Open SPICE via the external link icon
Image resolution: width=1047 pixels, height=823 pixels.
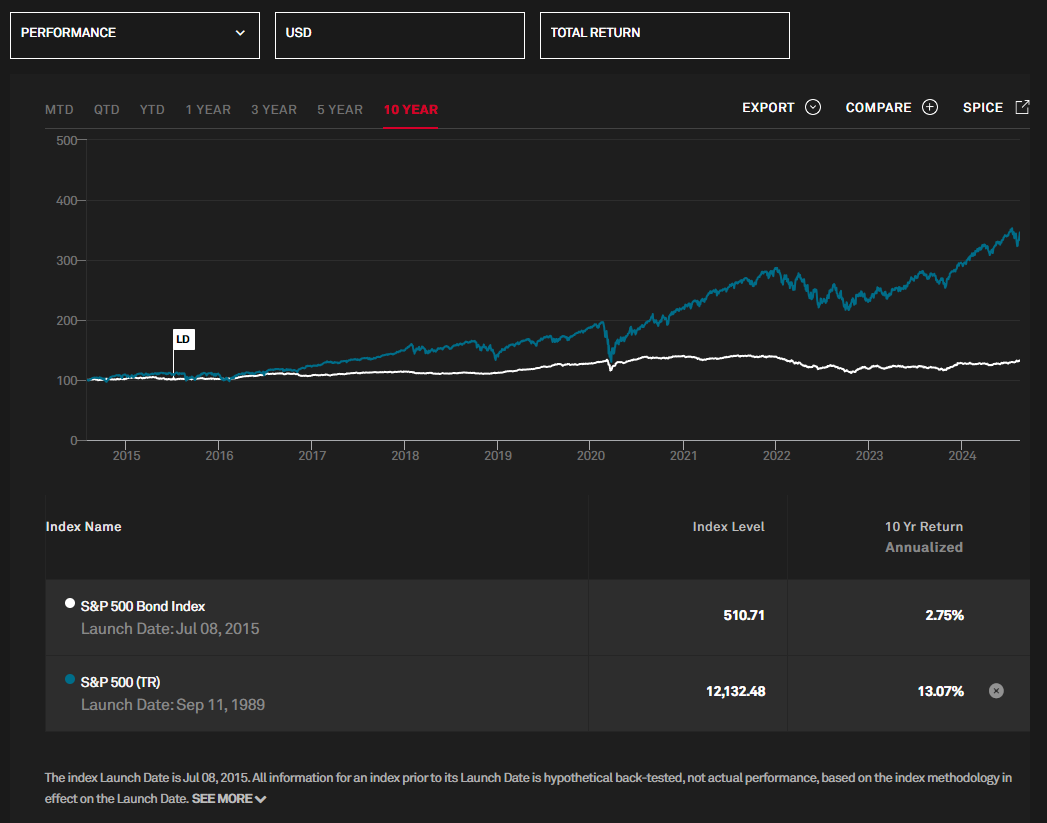point(1021,106)
